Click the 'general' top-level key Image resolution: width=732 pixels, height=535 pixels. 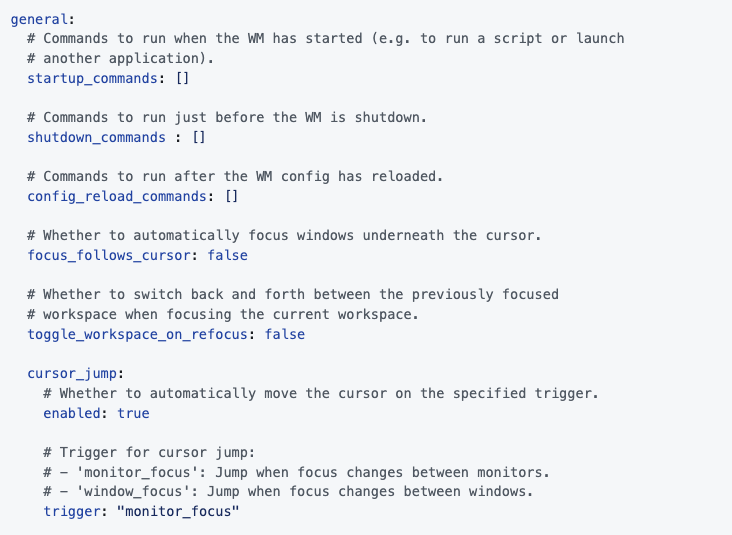39,19
